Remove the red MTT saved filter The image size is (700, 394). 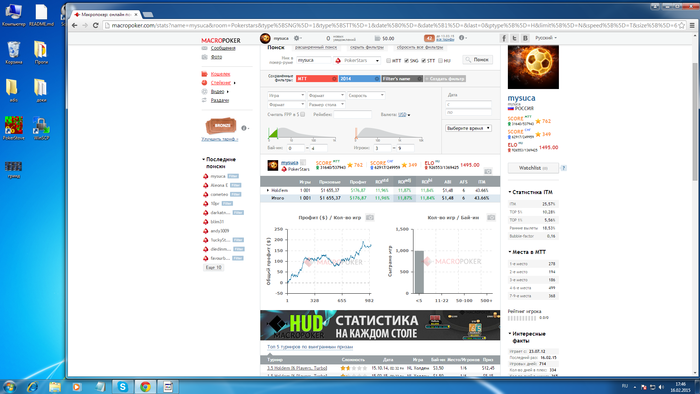tap(334, 79)
